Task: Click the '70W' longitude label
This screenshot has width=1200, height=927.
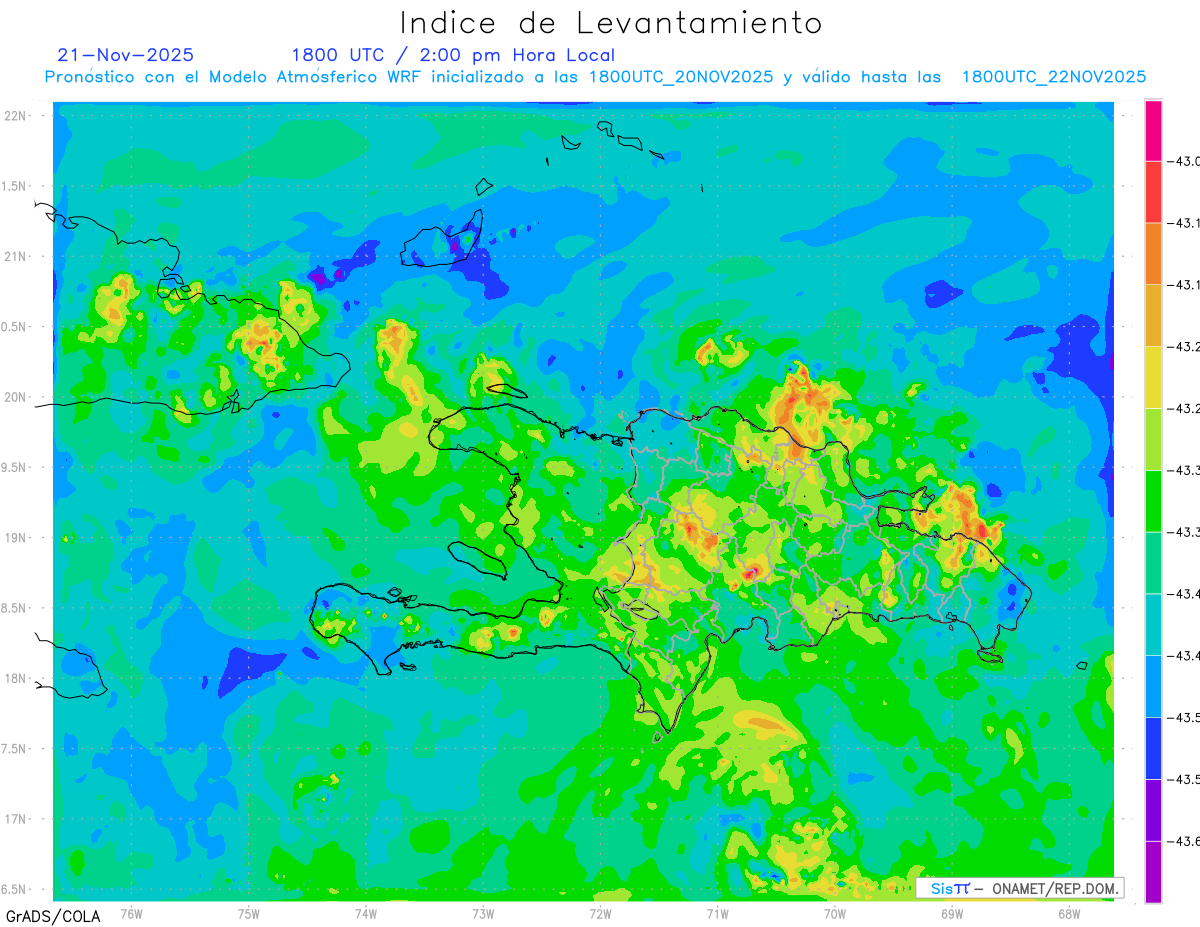Action: pos(835,913)
